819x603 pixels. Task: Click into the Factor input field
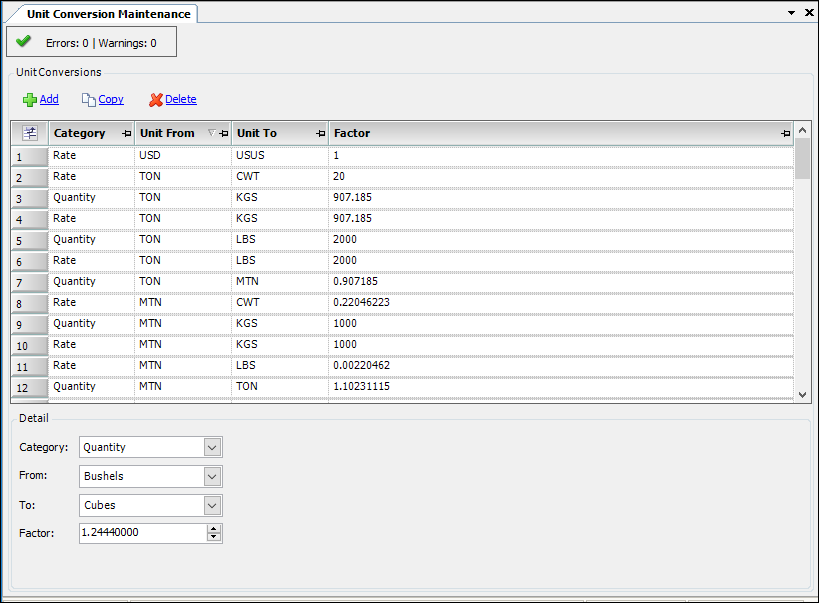(143, 533)
